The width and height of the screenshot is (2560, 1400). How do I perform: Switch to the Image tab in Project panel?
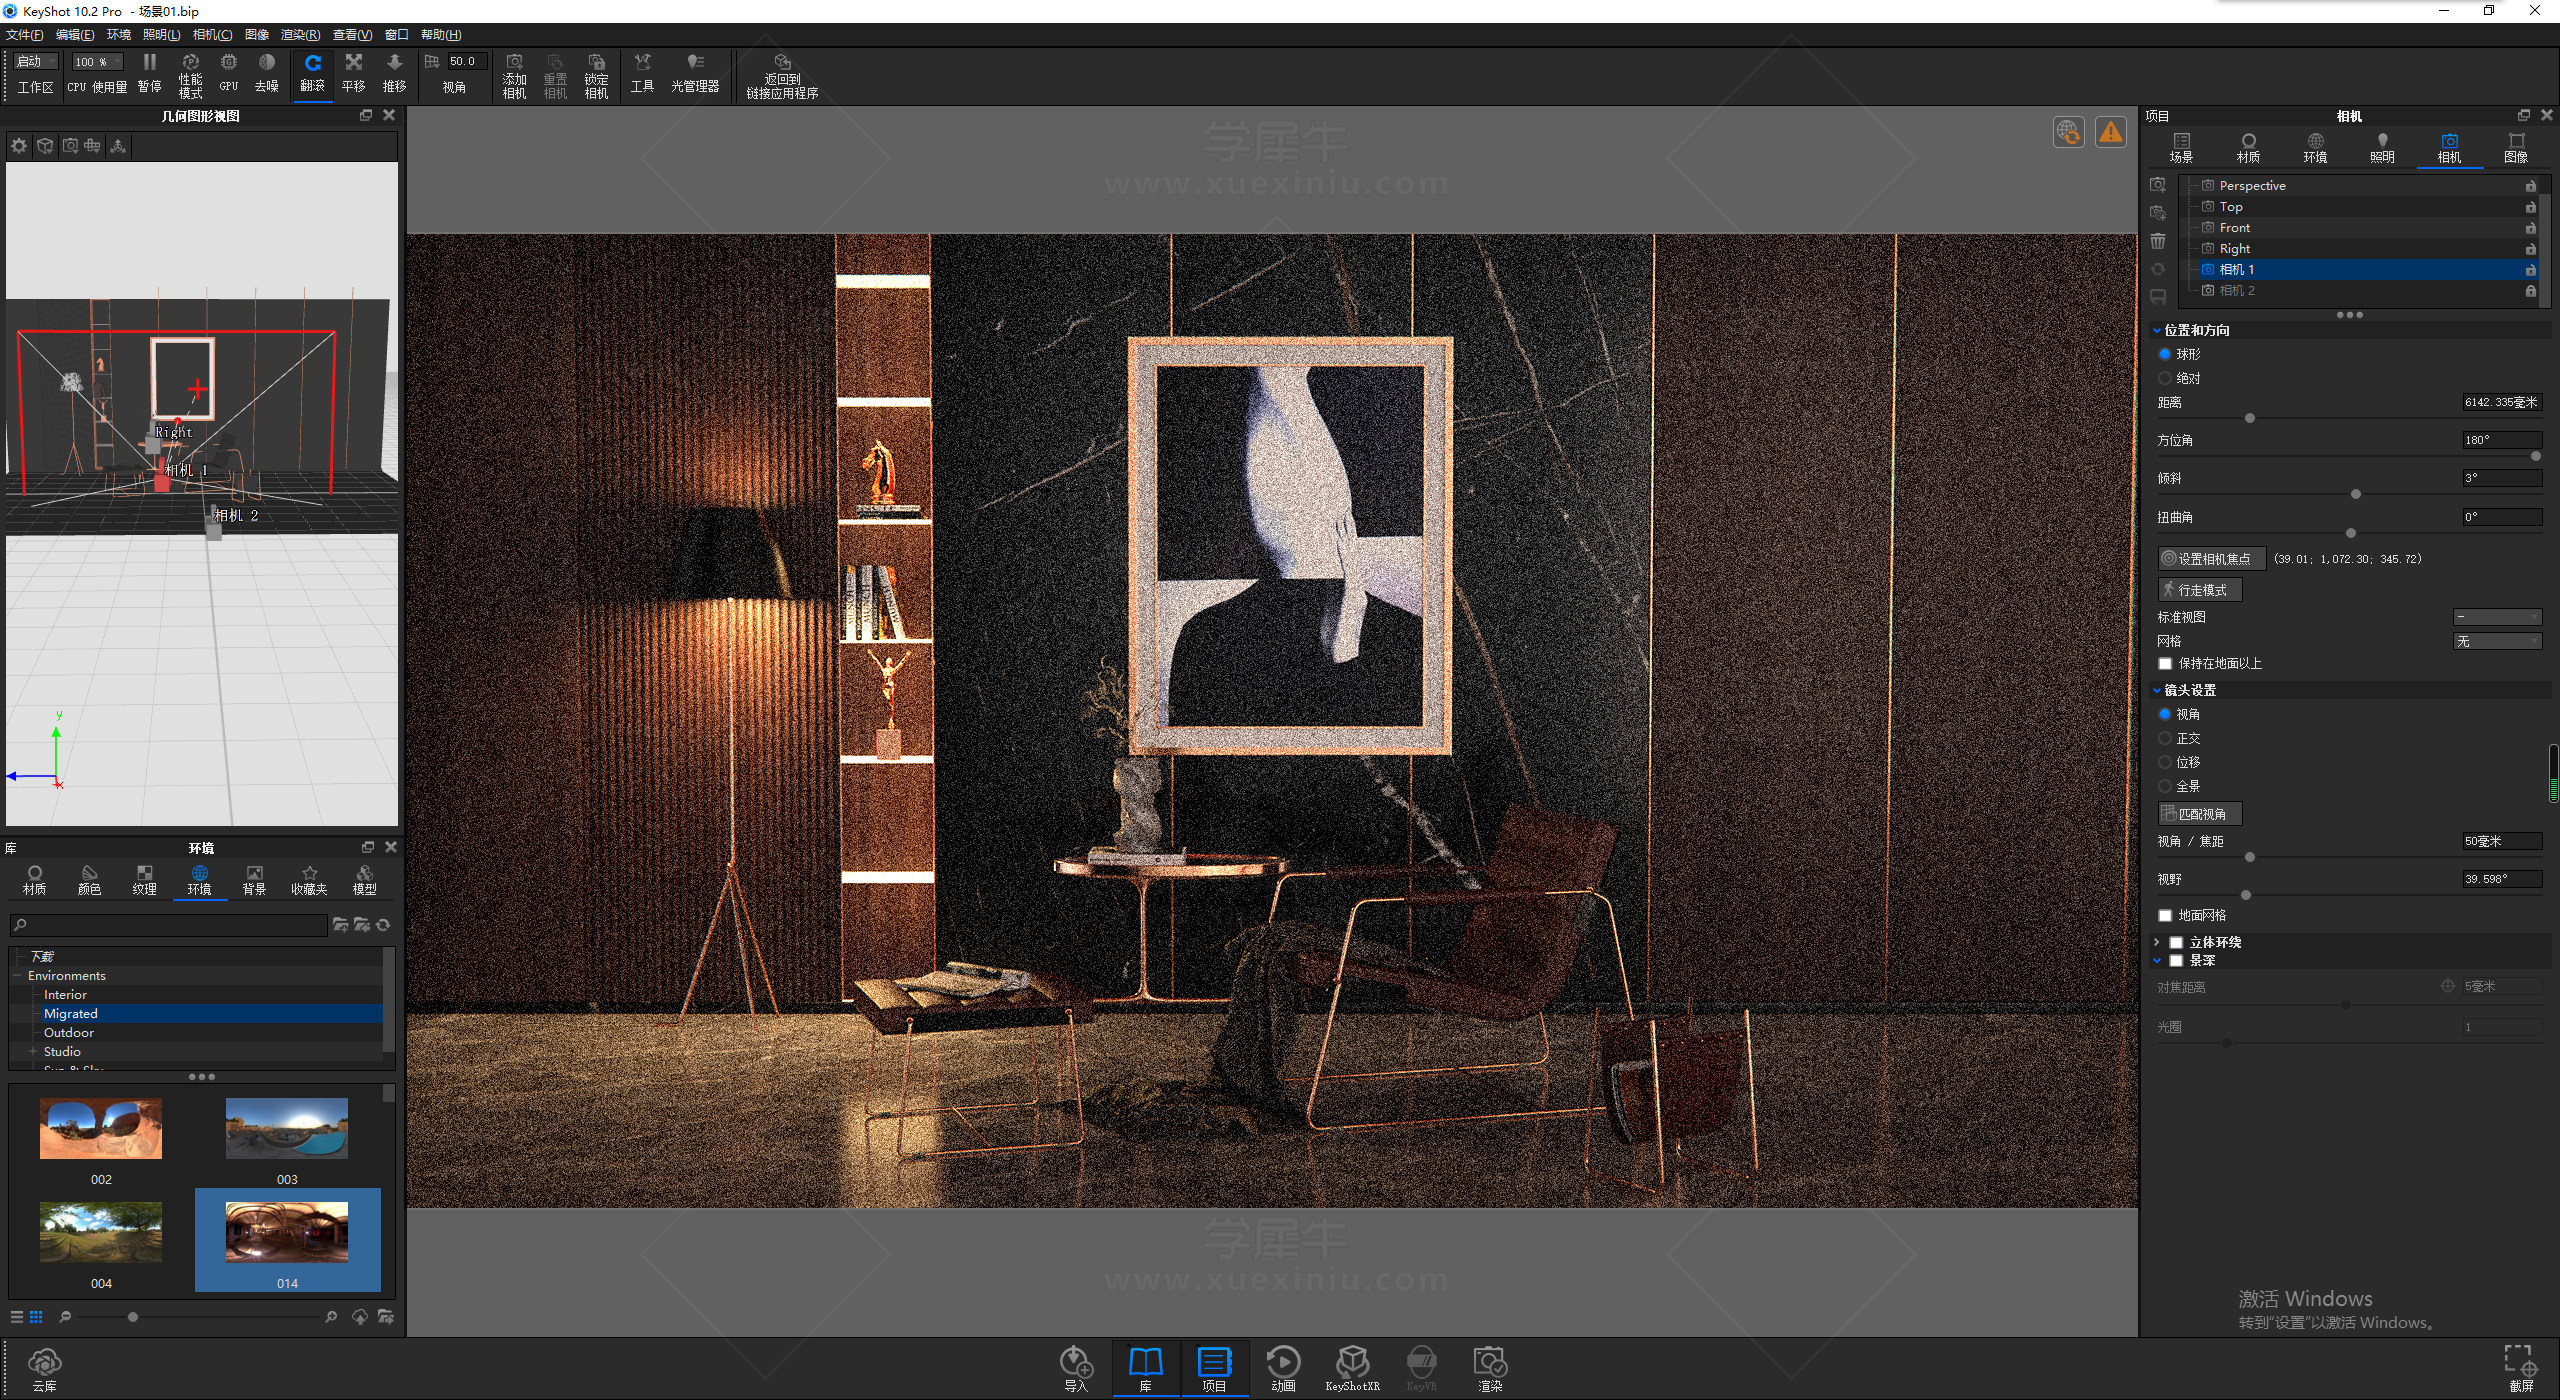tap(2516, 148)
